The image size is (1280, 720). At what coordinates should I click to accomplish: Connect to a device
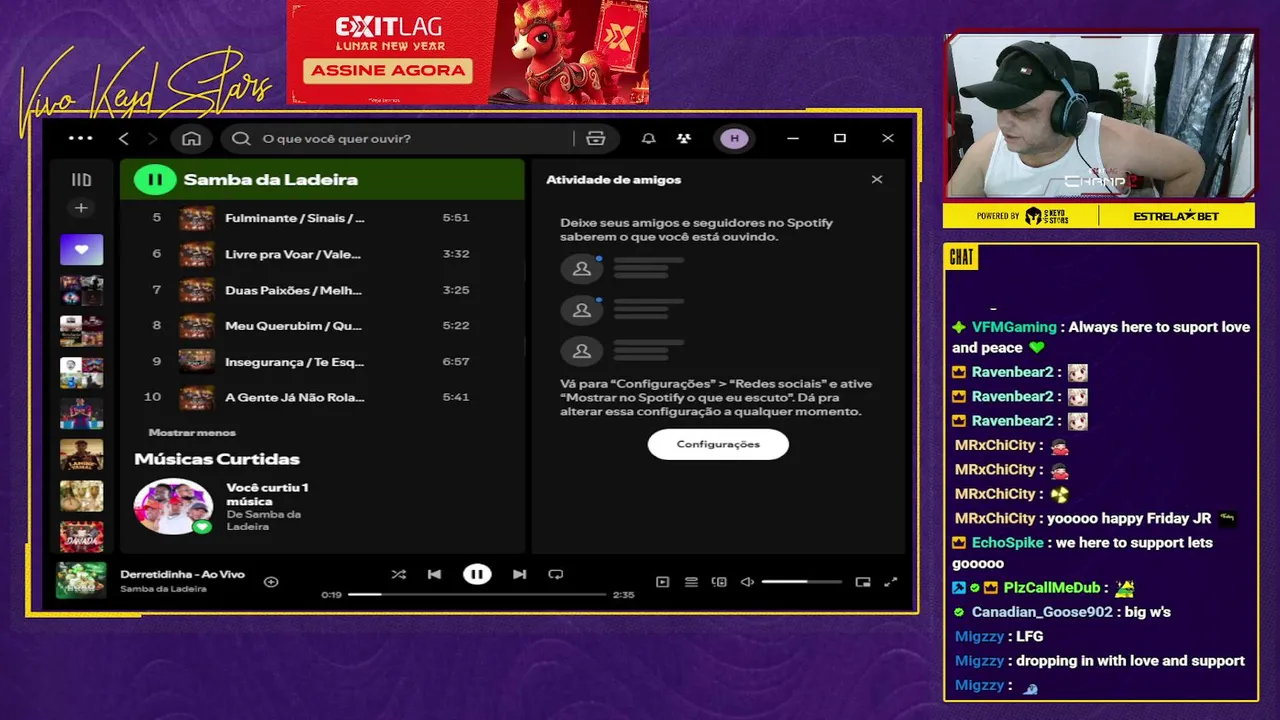718,582
